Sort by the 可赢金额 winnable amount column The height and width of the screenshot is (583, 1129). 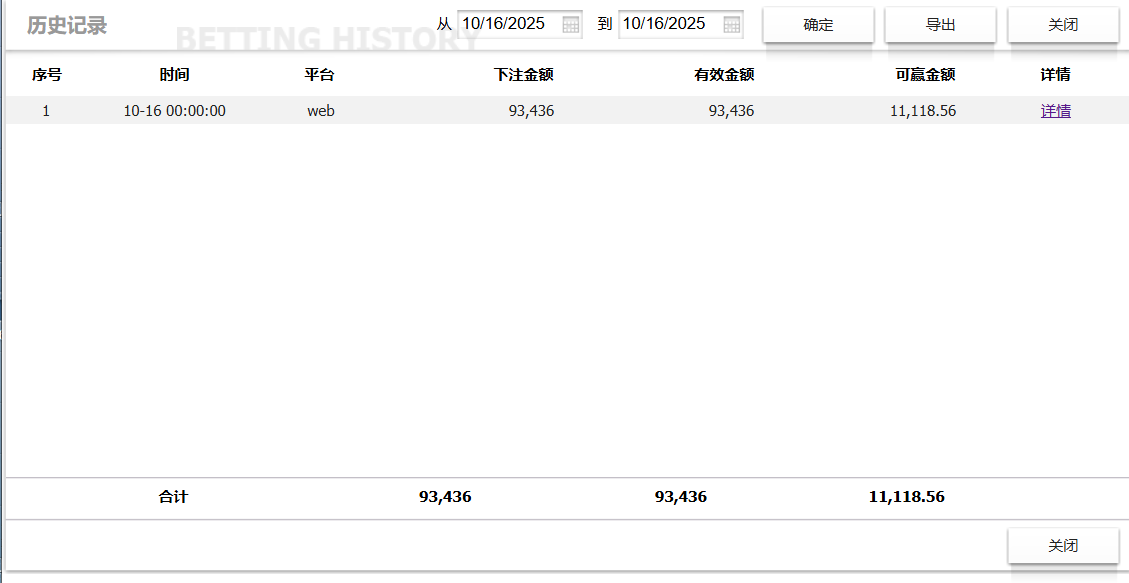(x=925, y=74)
